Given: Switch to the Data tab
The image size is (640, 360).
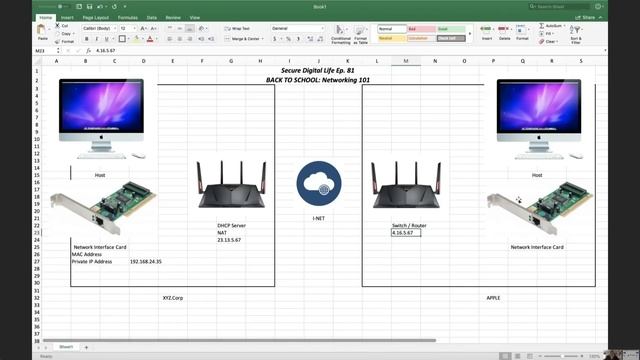Looking at the screenshot, I should (x=152, y=18).
